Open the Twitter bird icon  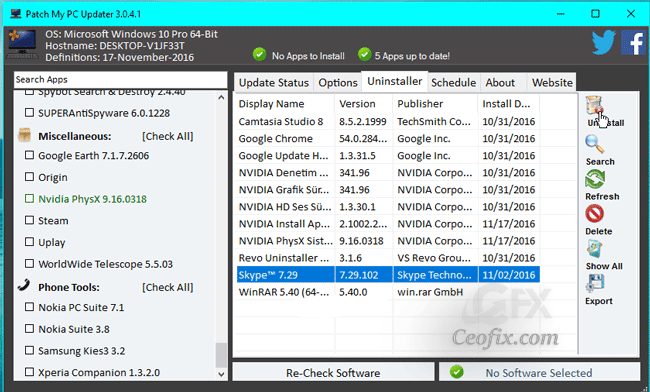(x=604, y=42)
